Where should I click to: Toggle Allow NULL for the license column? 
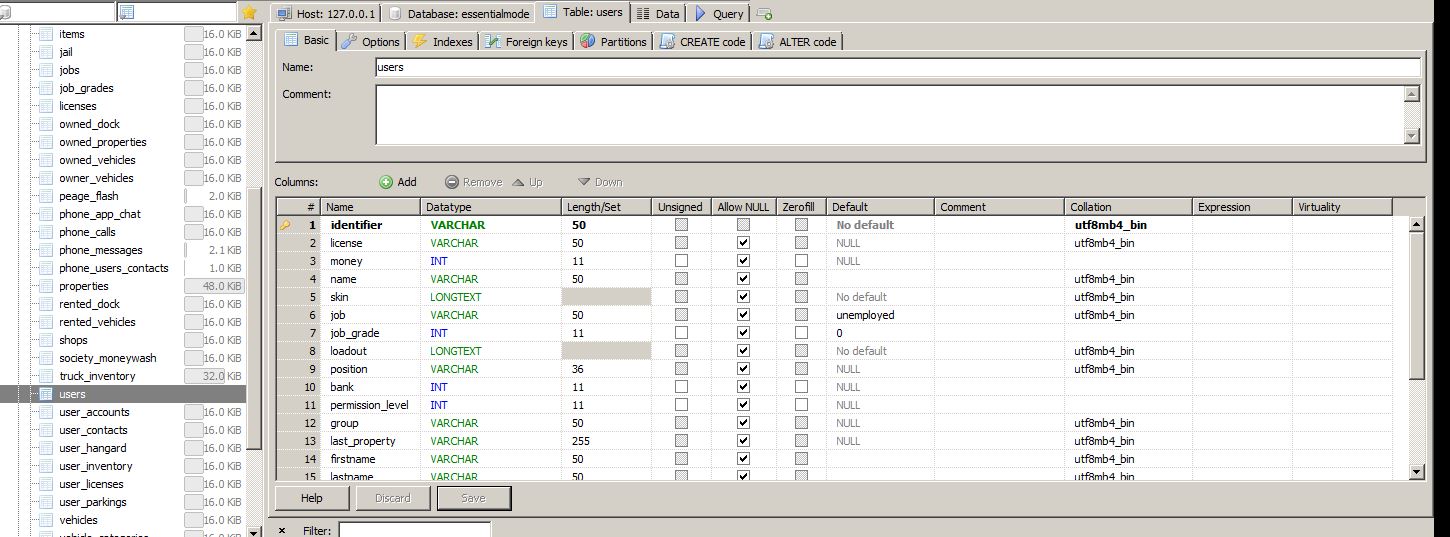click(x=743, y=243)
